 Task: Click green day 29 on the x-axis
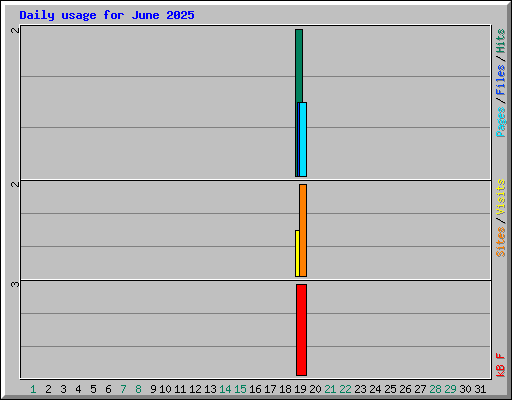tap(450, 389)
